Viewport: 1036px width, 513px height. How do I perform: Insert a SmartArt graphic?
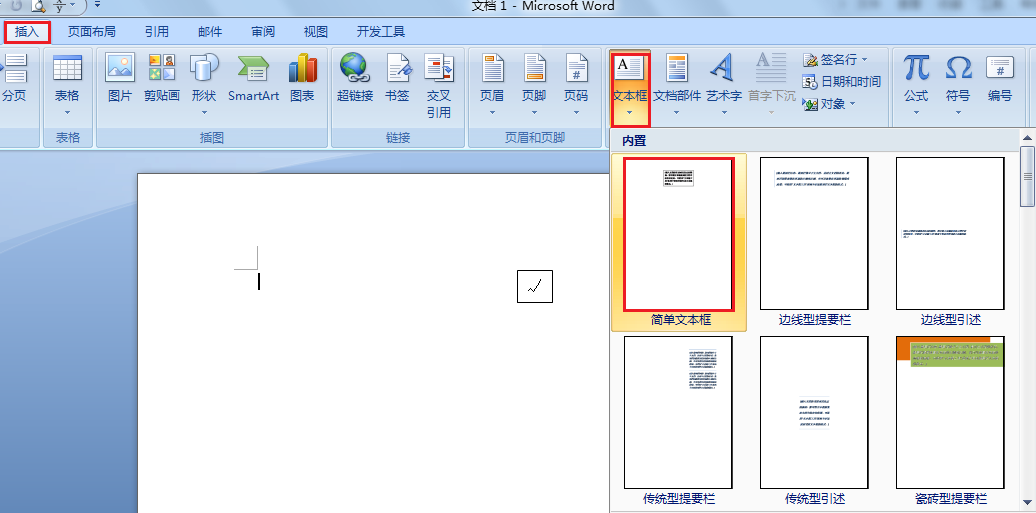point(254,78)
